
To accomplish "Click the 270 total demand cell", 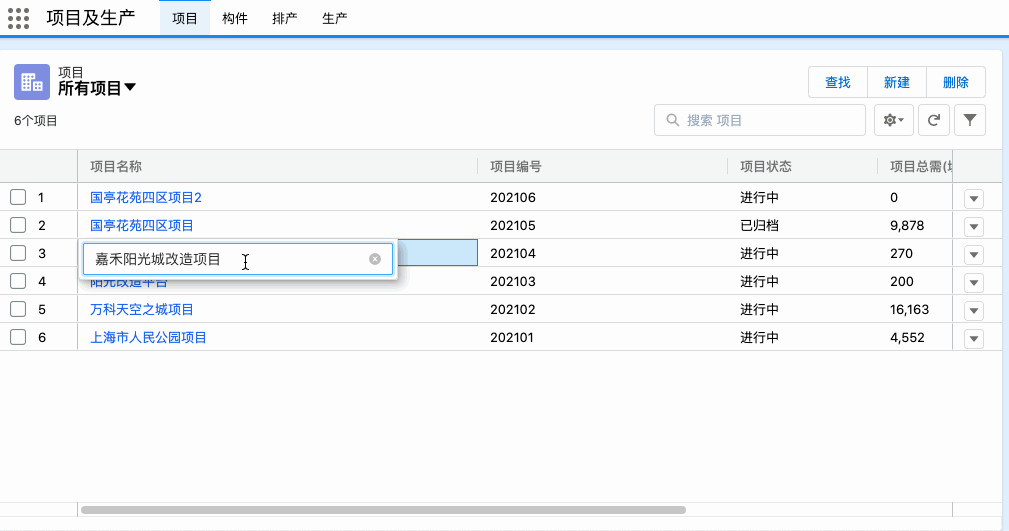I will click(902, 254).
